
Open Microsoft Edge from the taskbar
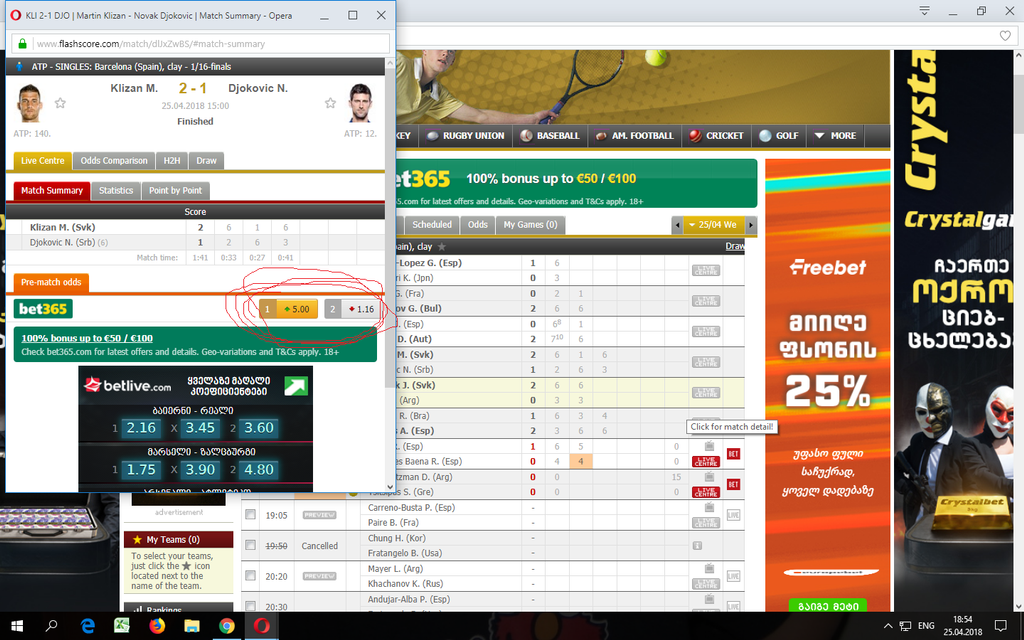click(87, 626)
